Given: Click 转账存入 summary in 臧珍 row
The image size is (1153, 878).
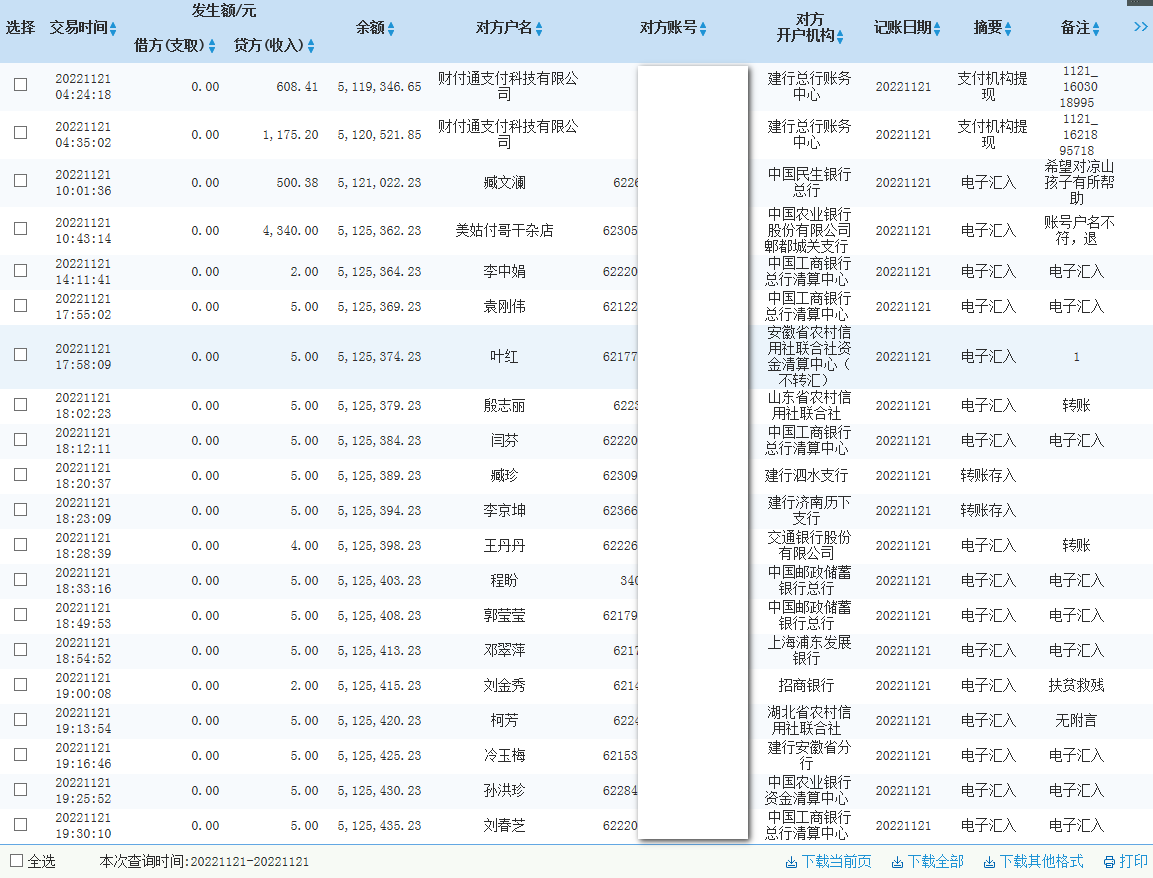Looking at the screenshot, I should coord(988,476).
